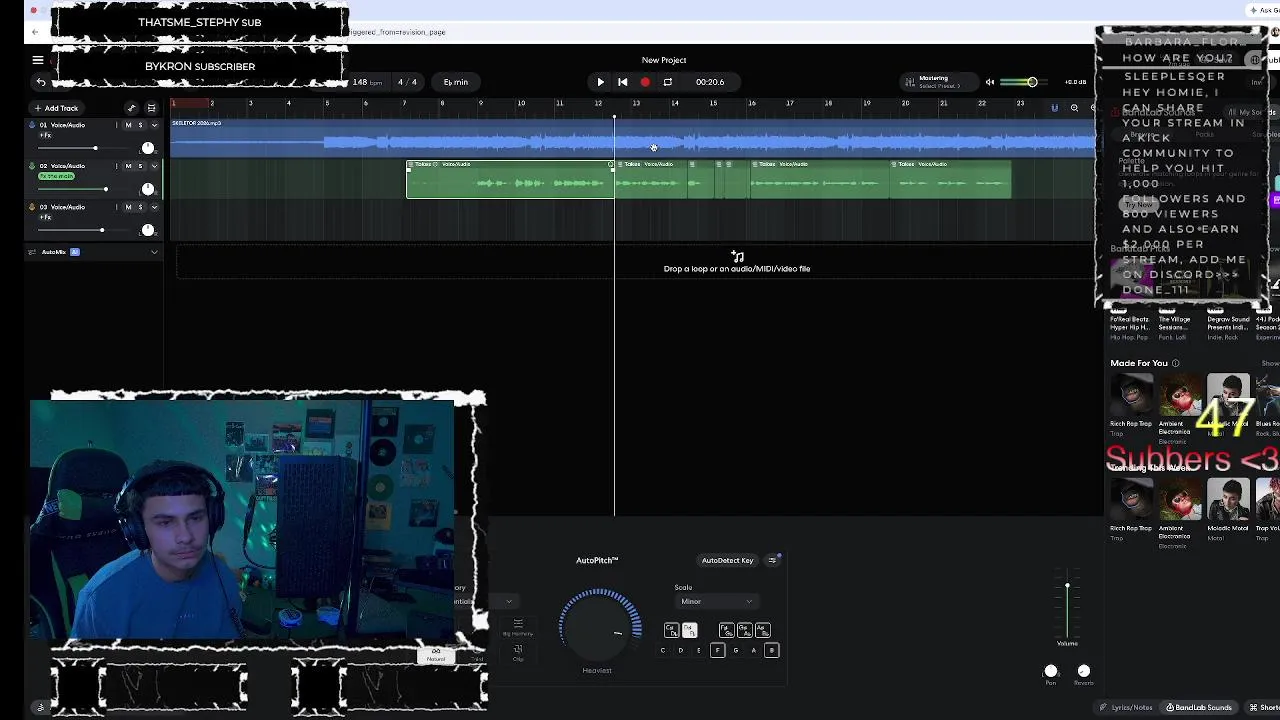Mute track 02 Voice/Audio

pos(128,166)
